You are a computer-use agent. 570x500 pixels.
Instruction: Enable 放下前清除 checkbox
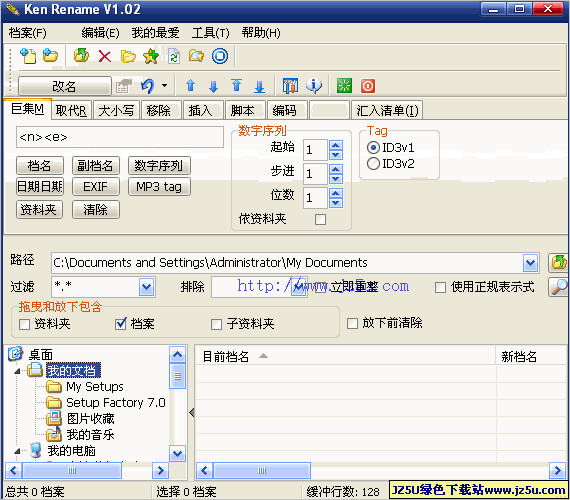click(x=352, y=323)
